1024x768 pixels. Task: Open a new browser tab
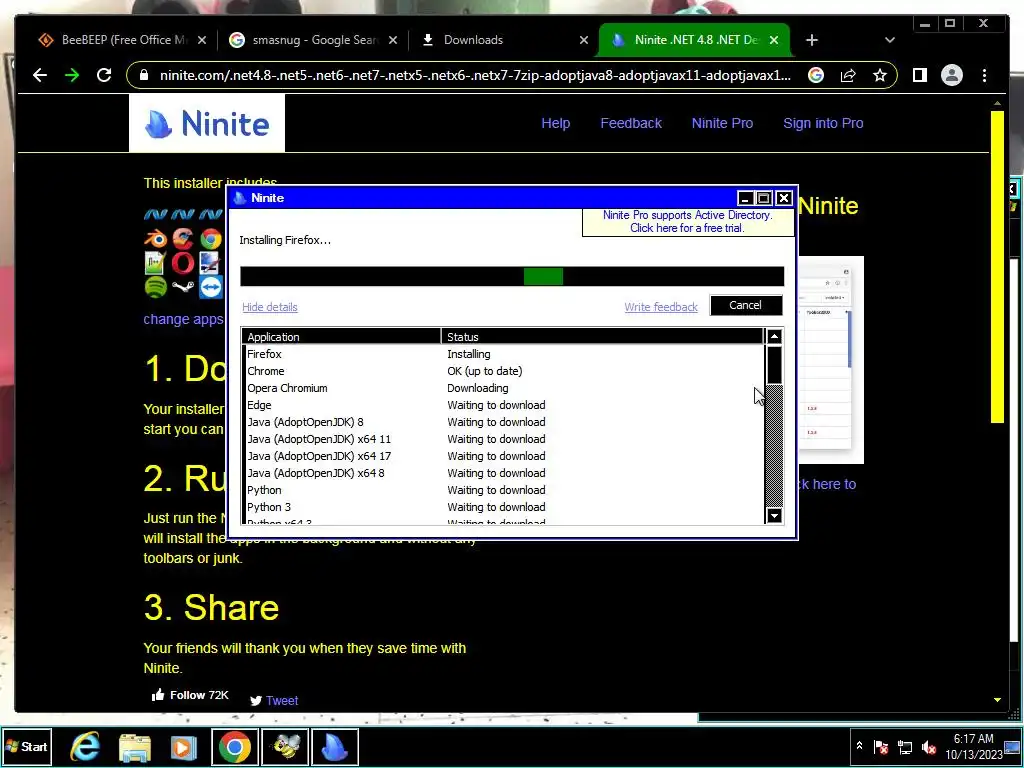[812, 40]
